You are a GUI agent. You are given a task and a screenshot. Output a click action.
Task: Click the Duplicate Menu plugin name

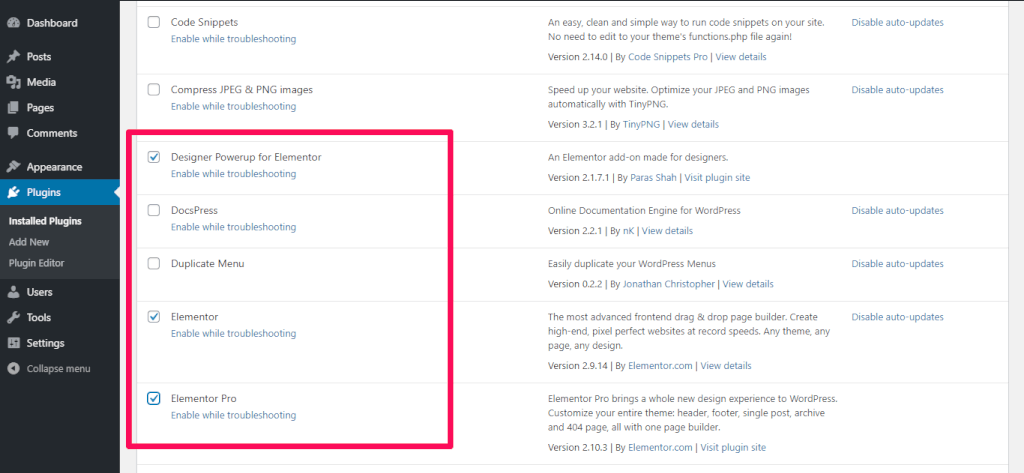click(208, 264)
